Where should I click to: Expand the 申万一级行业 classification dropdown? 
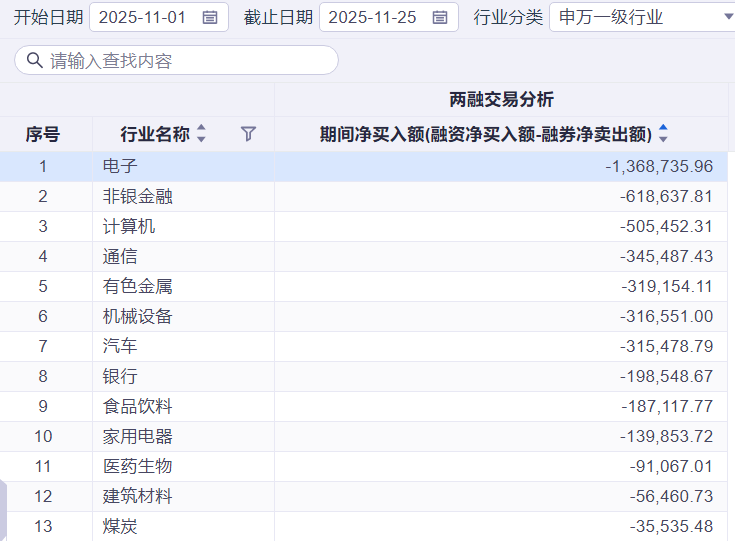tap(728, 17)
